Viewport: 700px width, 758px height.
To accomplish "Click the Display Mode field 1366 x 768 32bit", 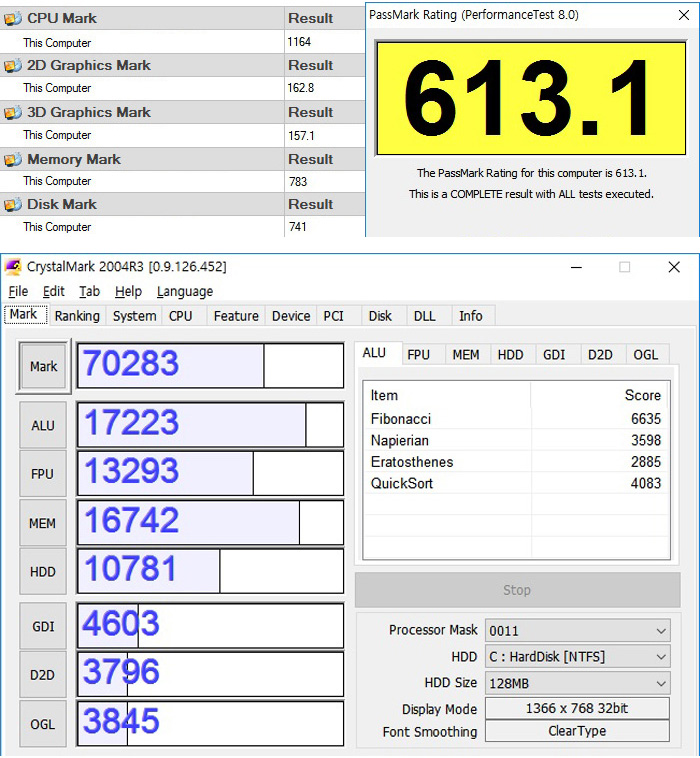I will point(577,708).
